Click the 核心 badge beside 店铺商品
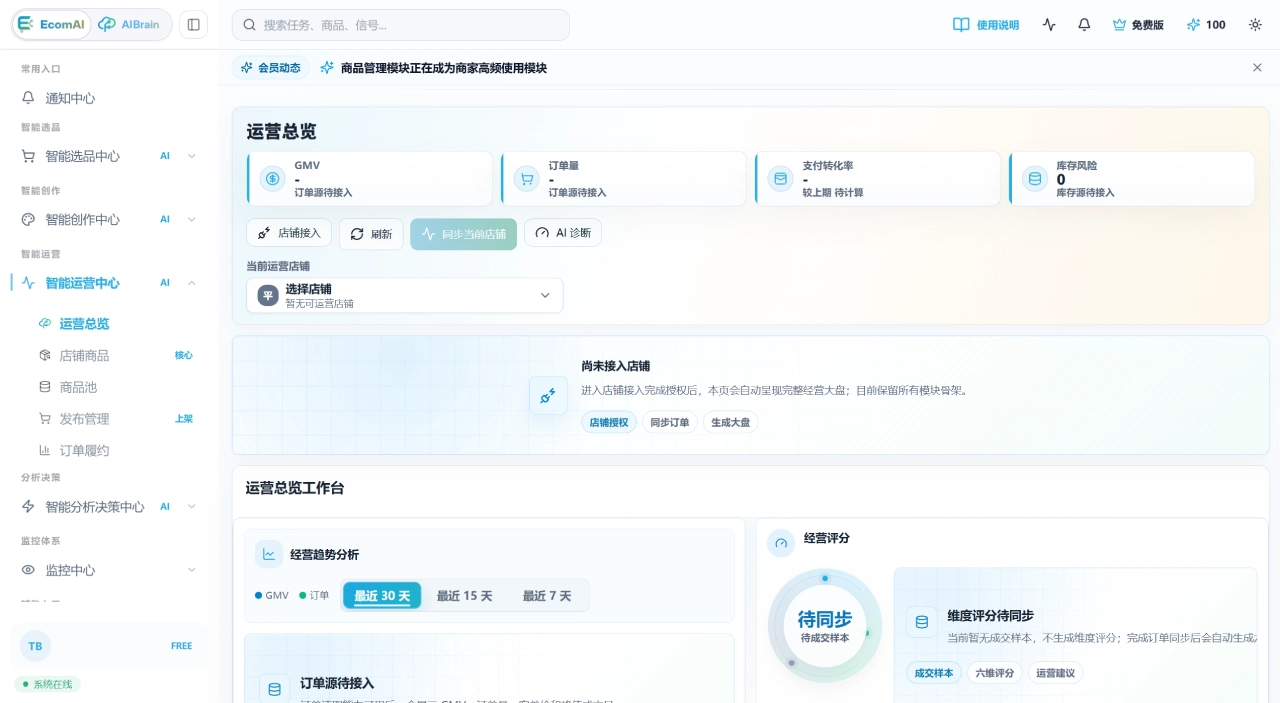Viewport: 1280px width, 703px height. 184,355
